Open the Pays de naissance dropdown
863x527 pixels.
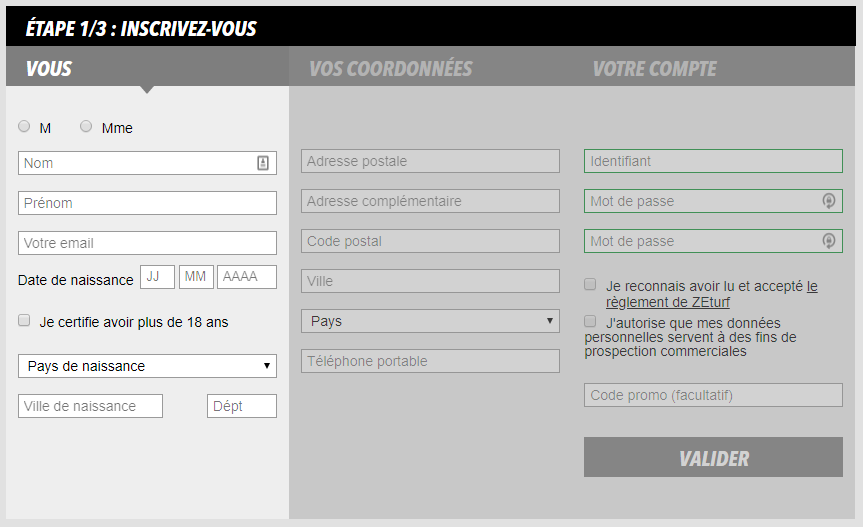[x=147, y=366]
